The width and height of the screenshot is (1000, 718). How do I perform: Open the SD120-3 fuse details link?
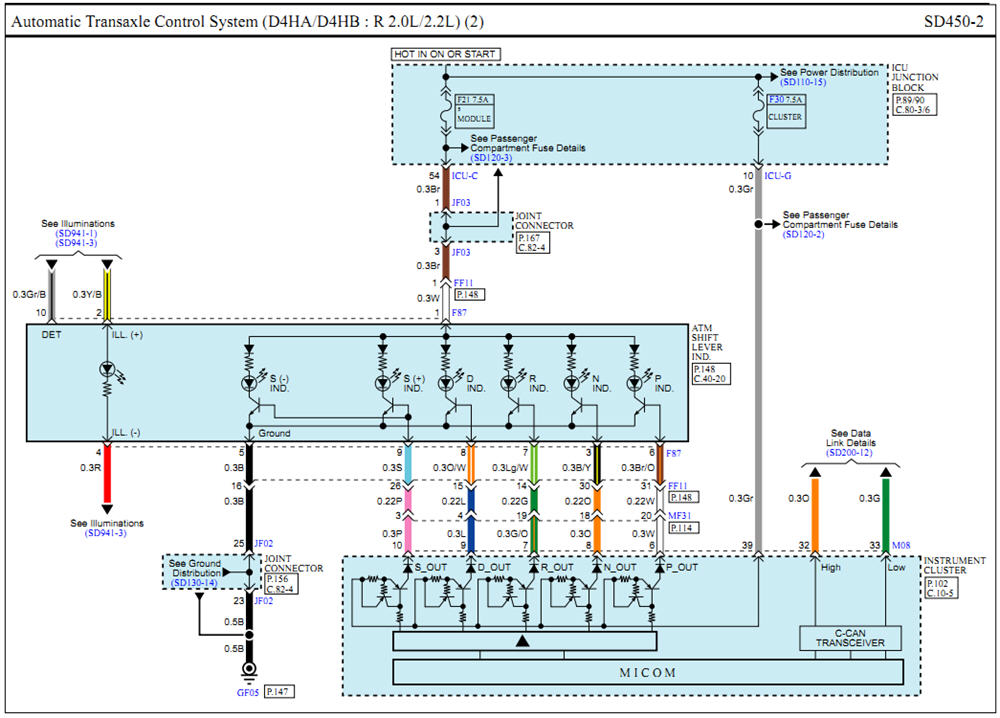pyautogui.click(x=491, y=158)
